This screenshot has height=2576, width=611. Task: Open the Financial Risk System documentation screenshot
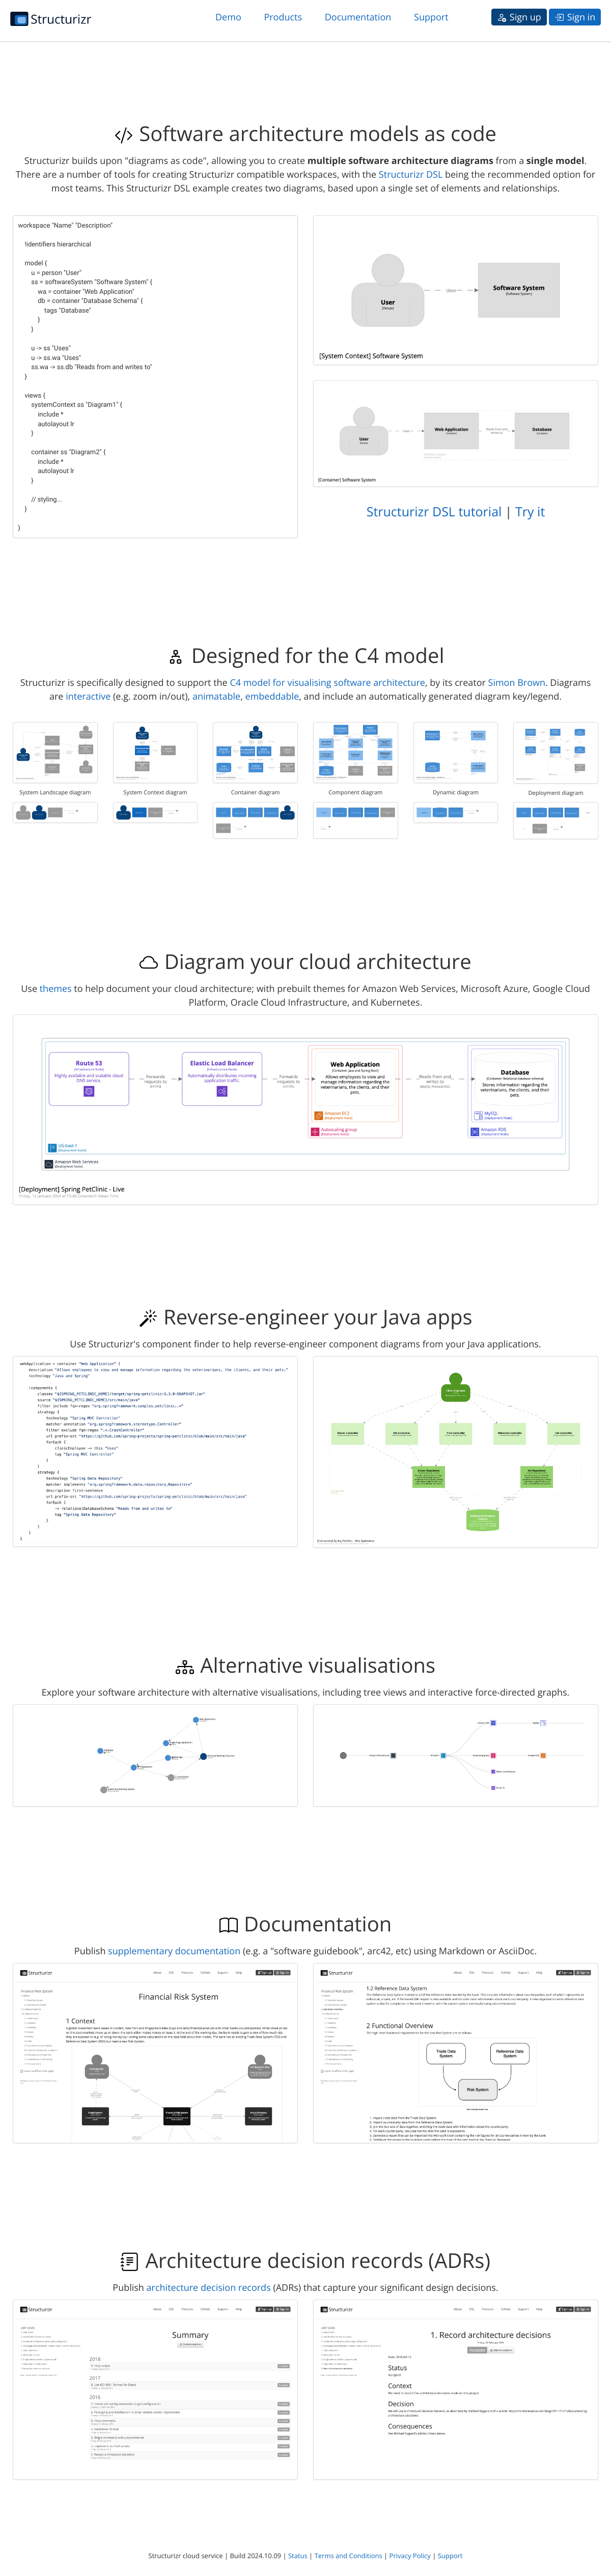click(155, 2052)
